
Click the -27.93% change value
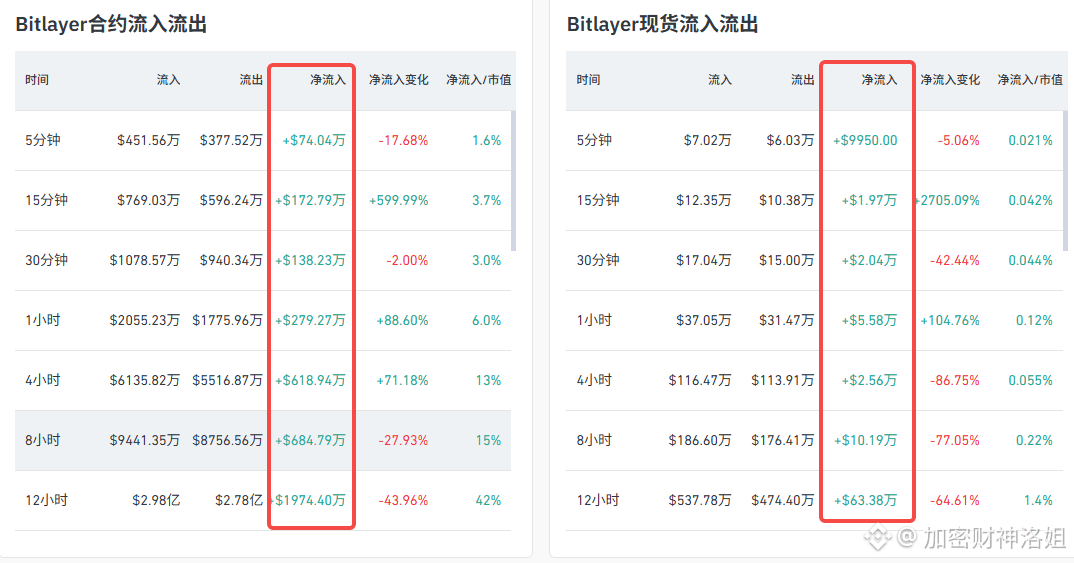tap(403, 440)
